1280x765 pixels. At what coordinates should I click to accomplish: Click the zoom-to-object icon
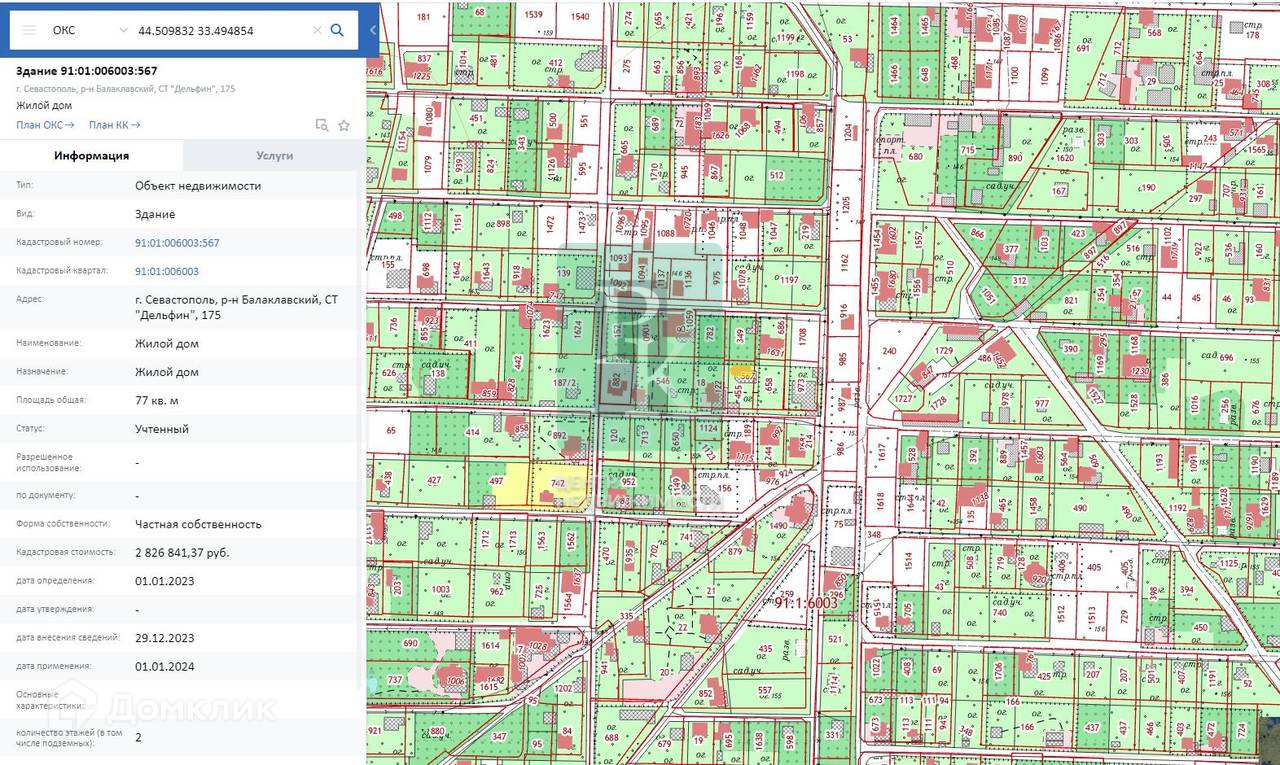click(321, 125)
